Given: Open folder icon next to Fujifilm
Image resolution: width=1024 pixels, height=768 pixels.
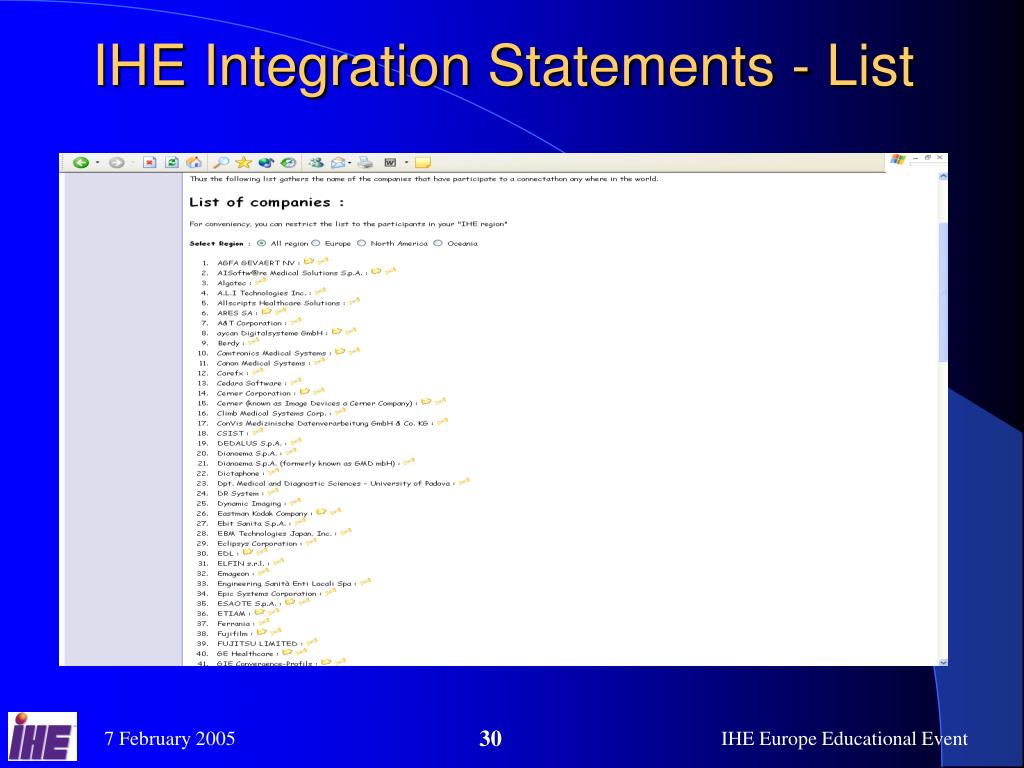Looking at the screenshot, I should (x=261, y=632).
